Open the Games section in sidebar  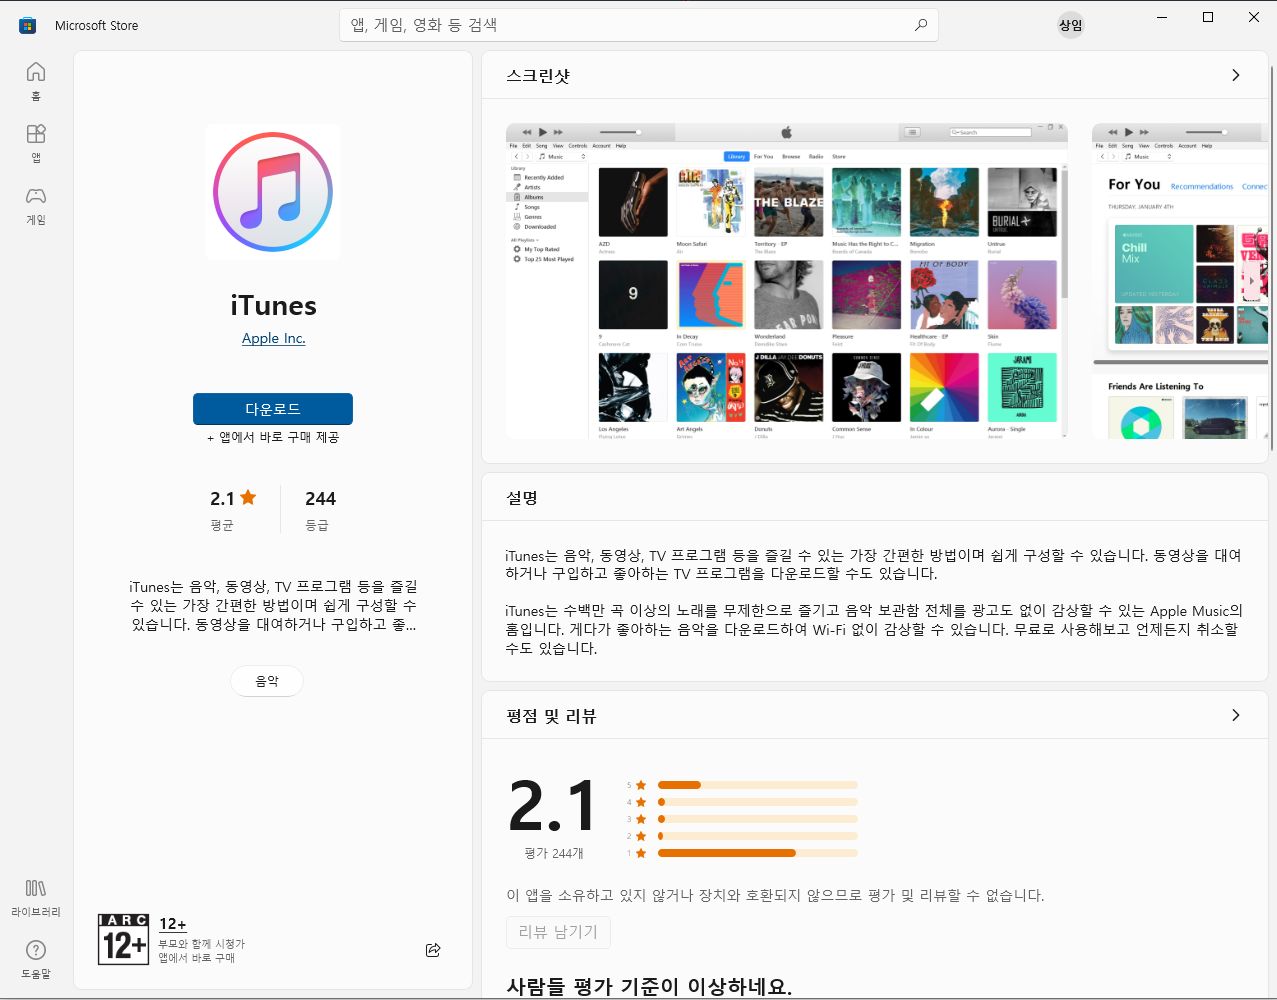[36, 205]
